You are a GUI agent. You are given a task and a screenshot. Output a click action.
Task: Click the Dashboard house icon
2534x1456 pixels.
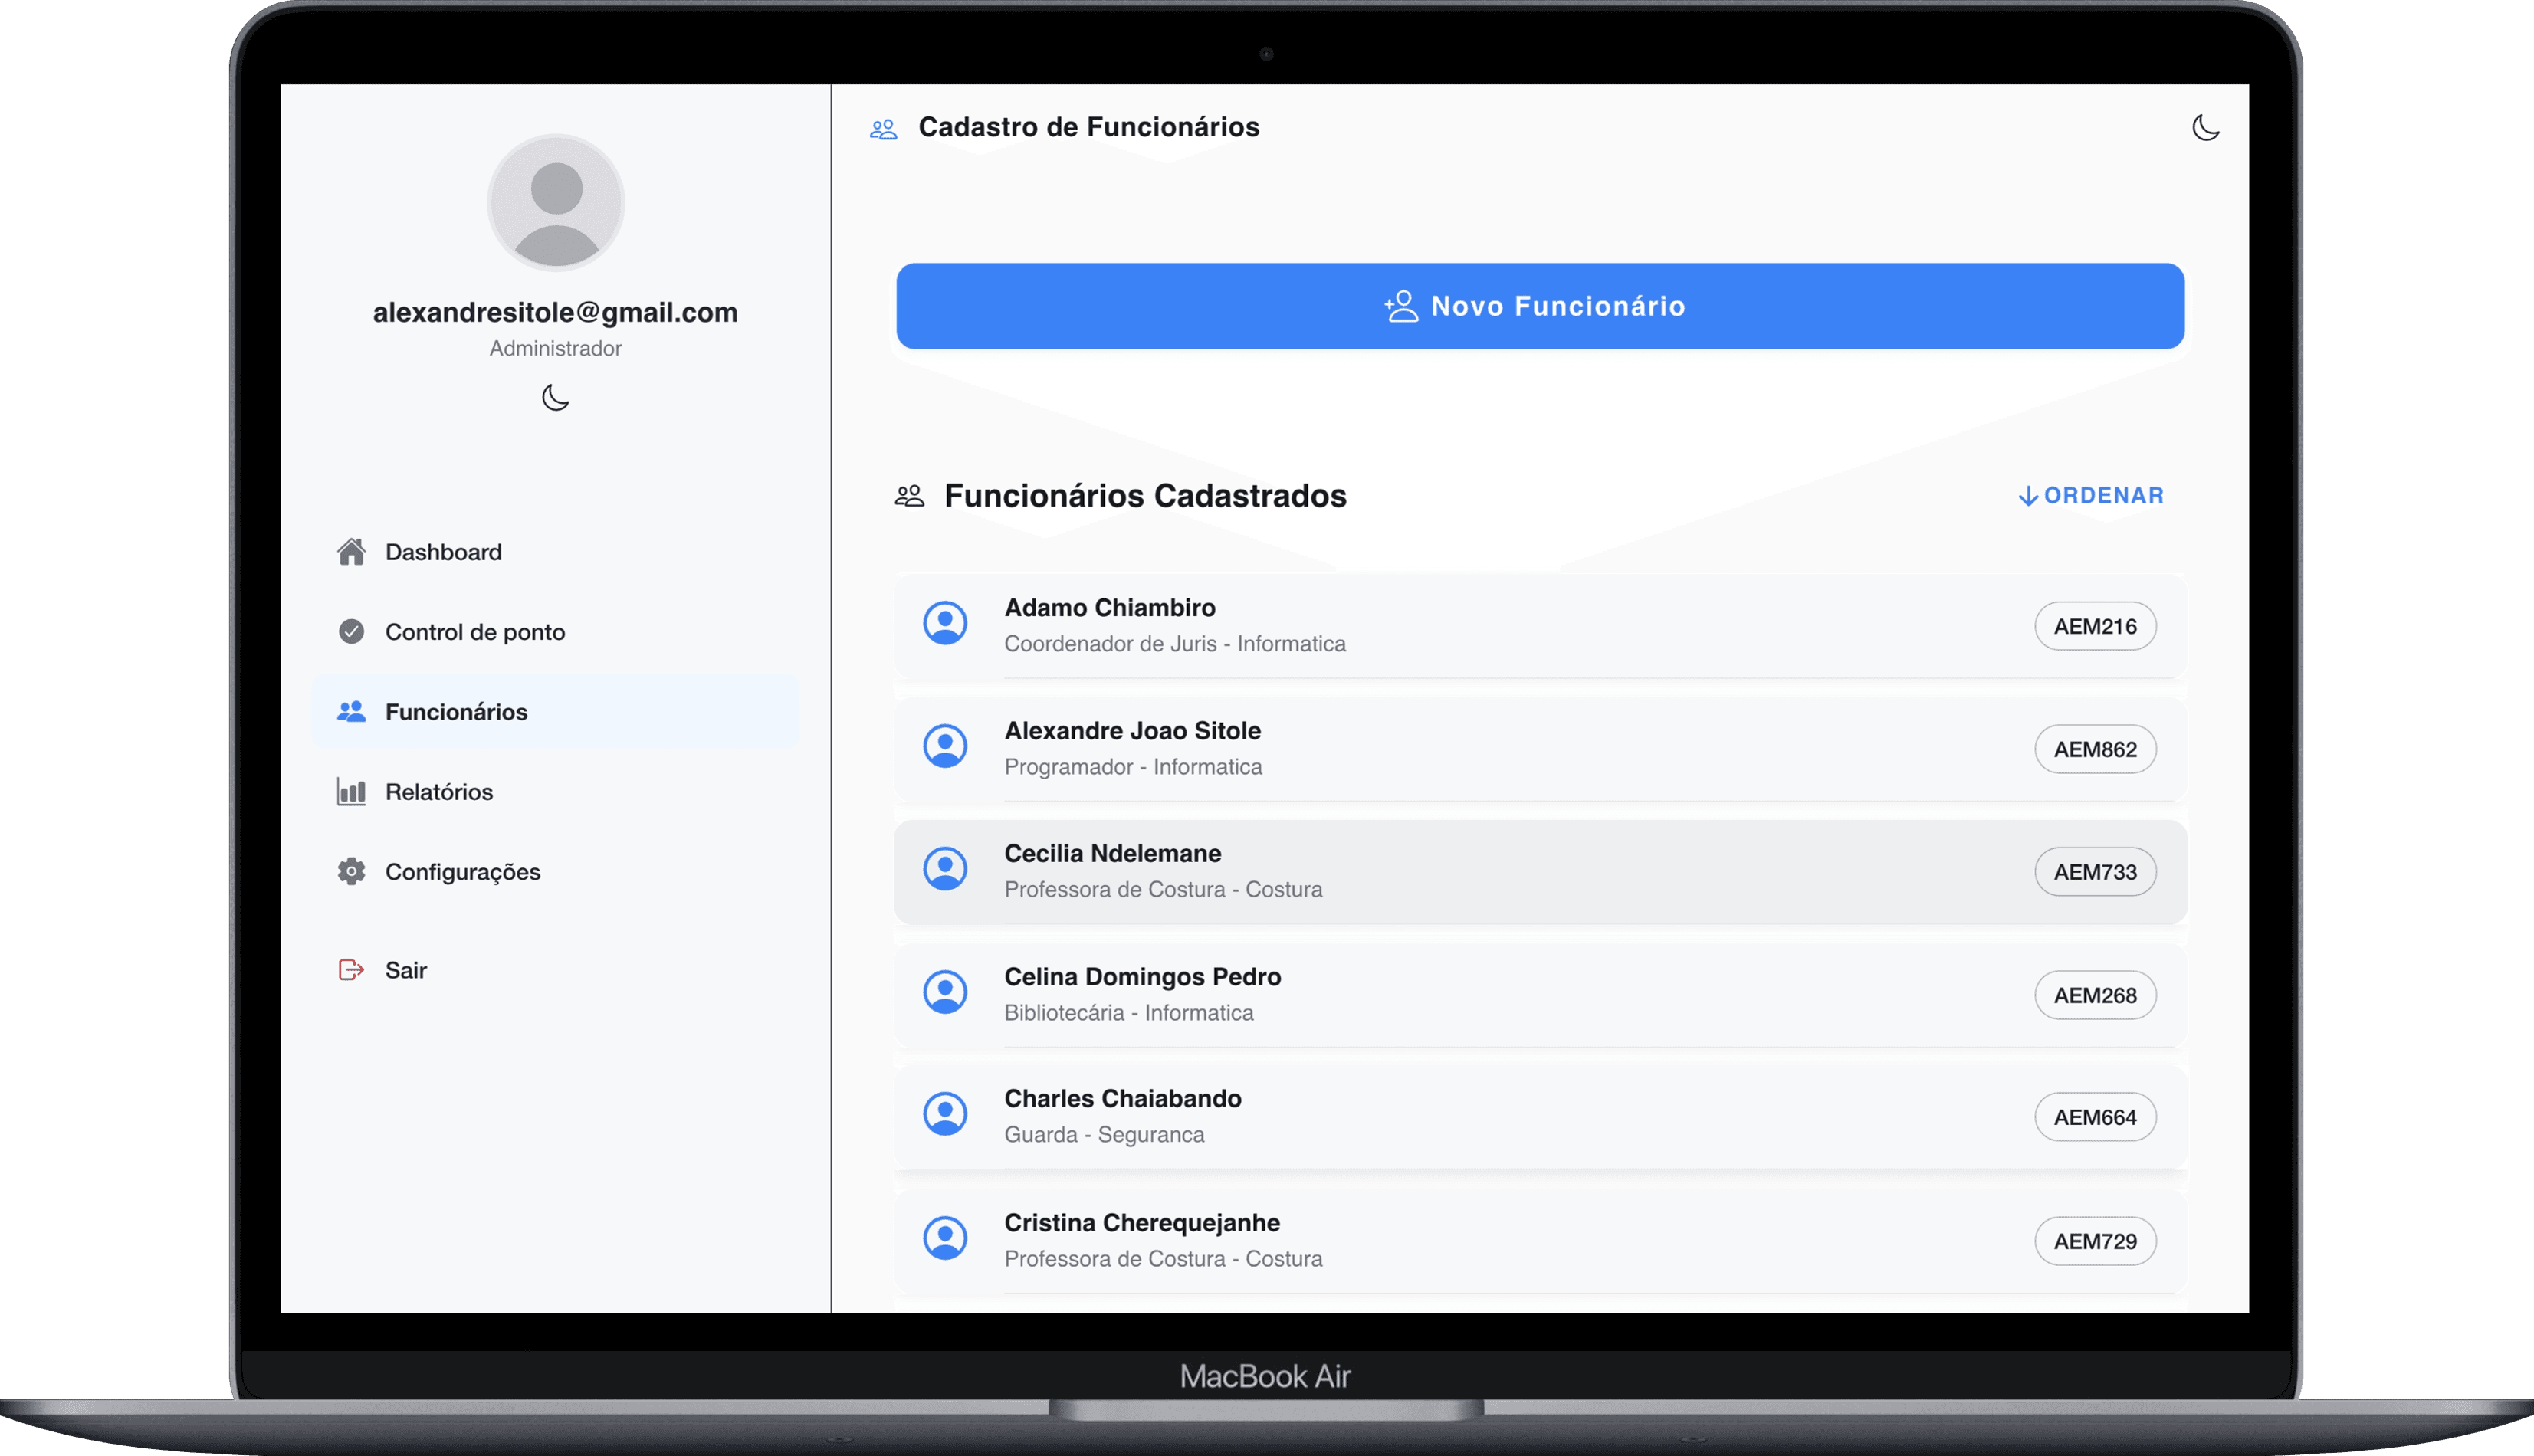click(x=351, y=551)
